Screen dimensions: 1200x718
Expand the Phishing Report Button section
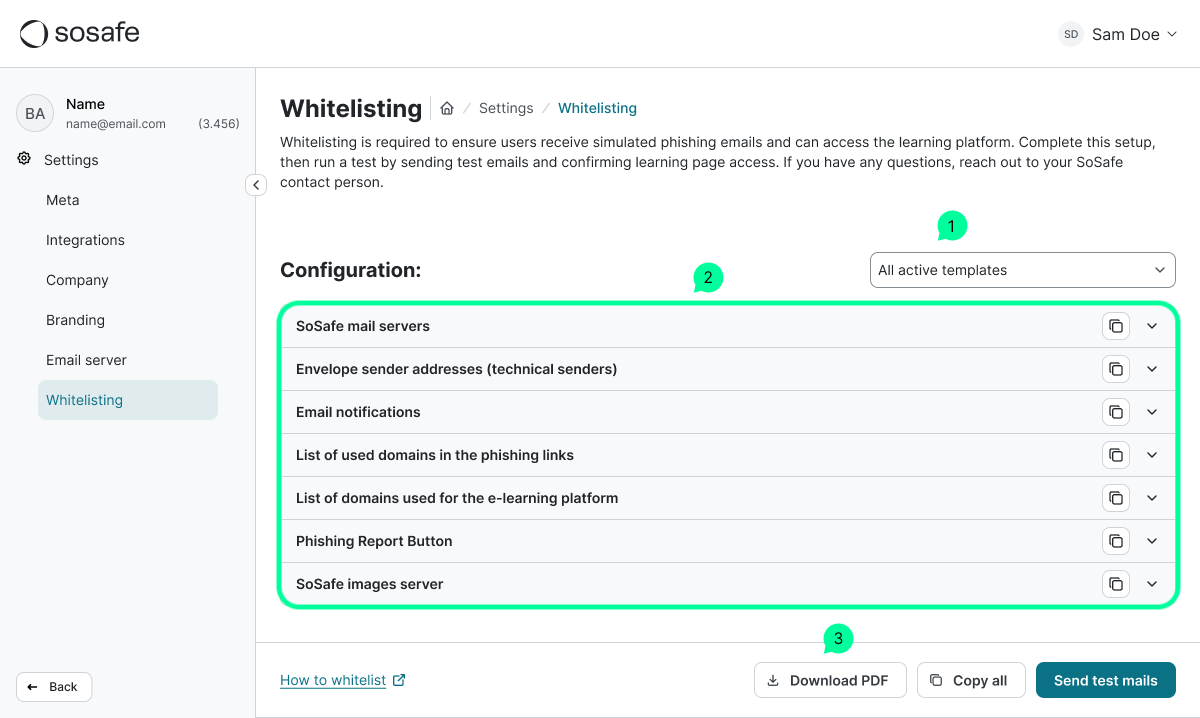[1152, 540]
